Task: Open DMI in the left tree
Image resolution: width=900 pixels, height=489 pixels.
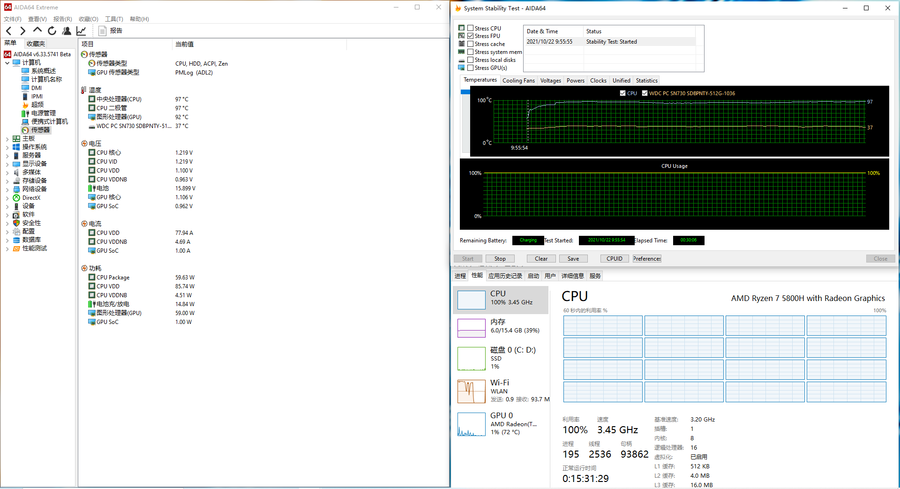Action: pyautogui.click(x=32, y=88)
